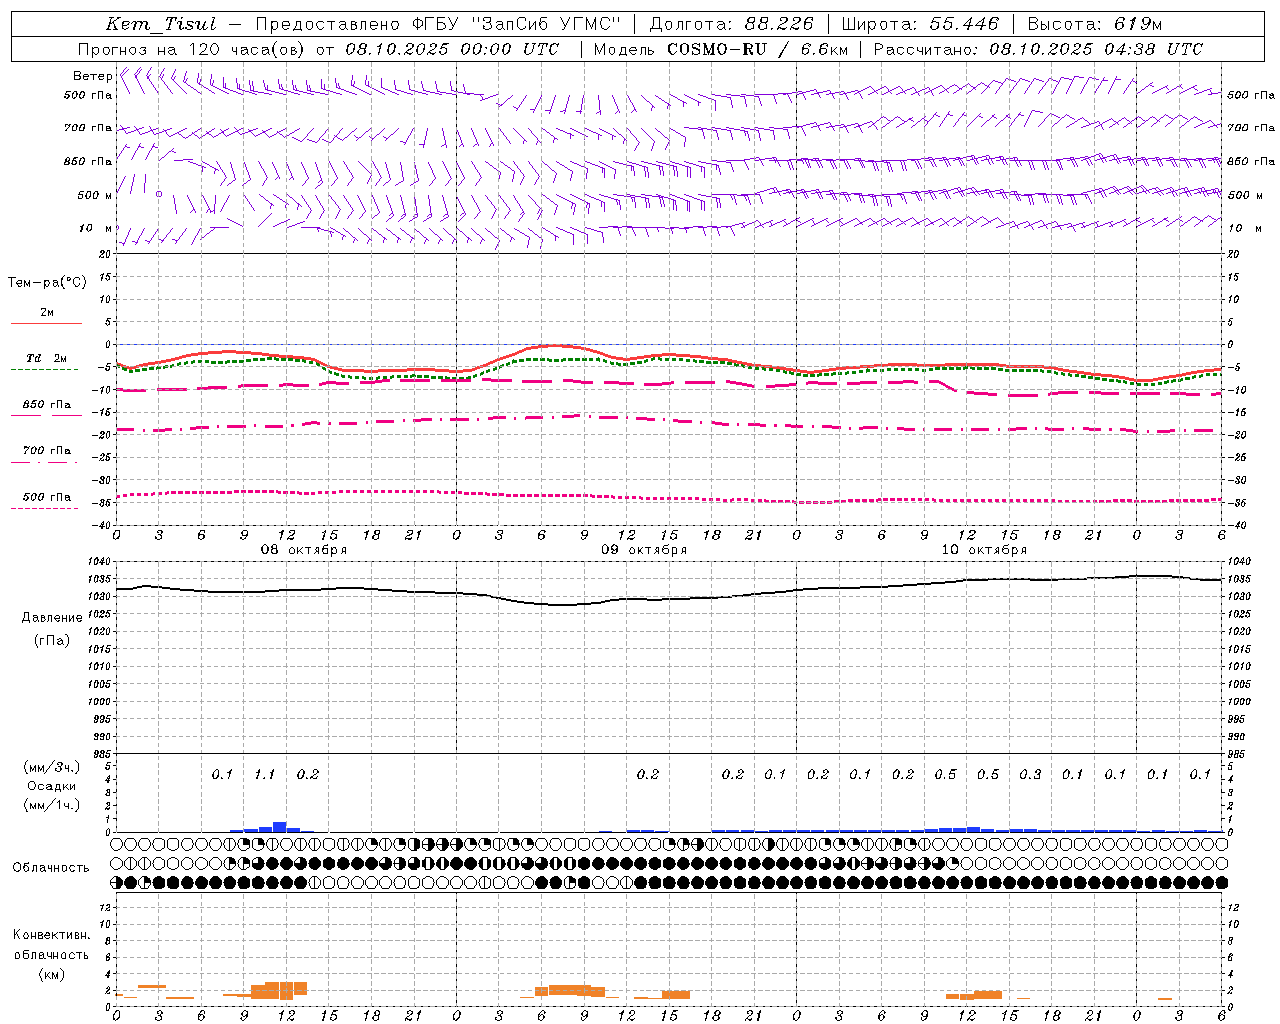Click the 850 гПа temperature legend entry
This screenshot has width=1280, height=1024.
[x=47, y=405]
